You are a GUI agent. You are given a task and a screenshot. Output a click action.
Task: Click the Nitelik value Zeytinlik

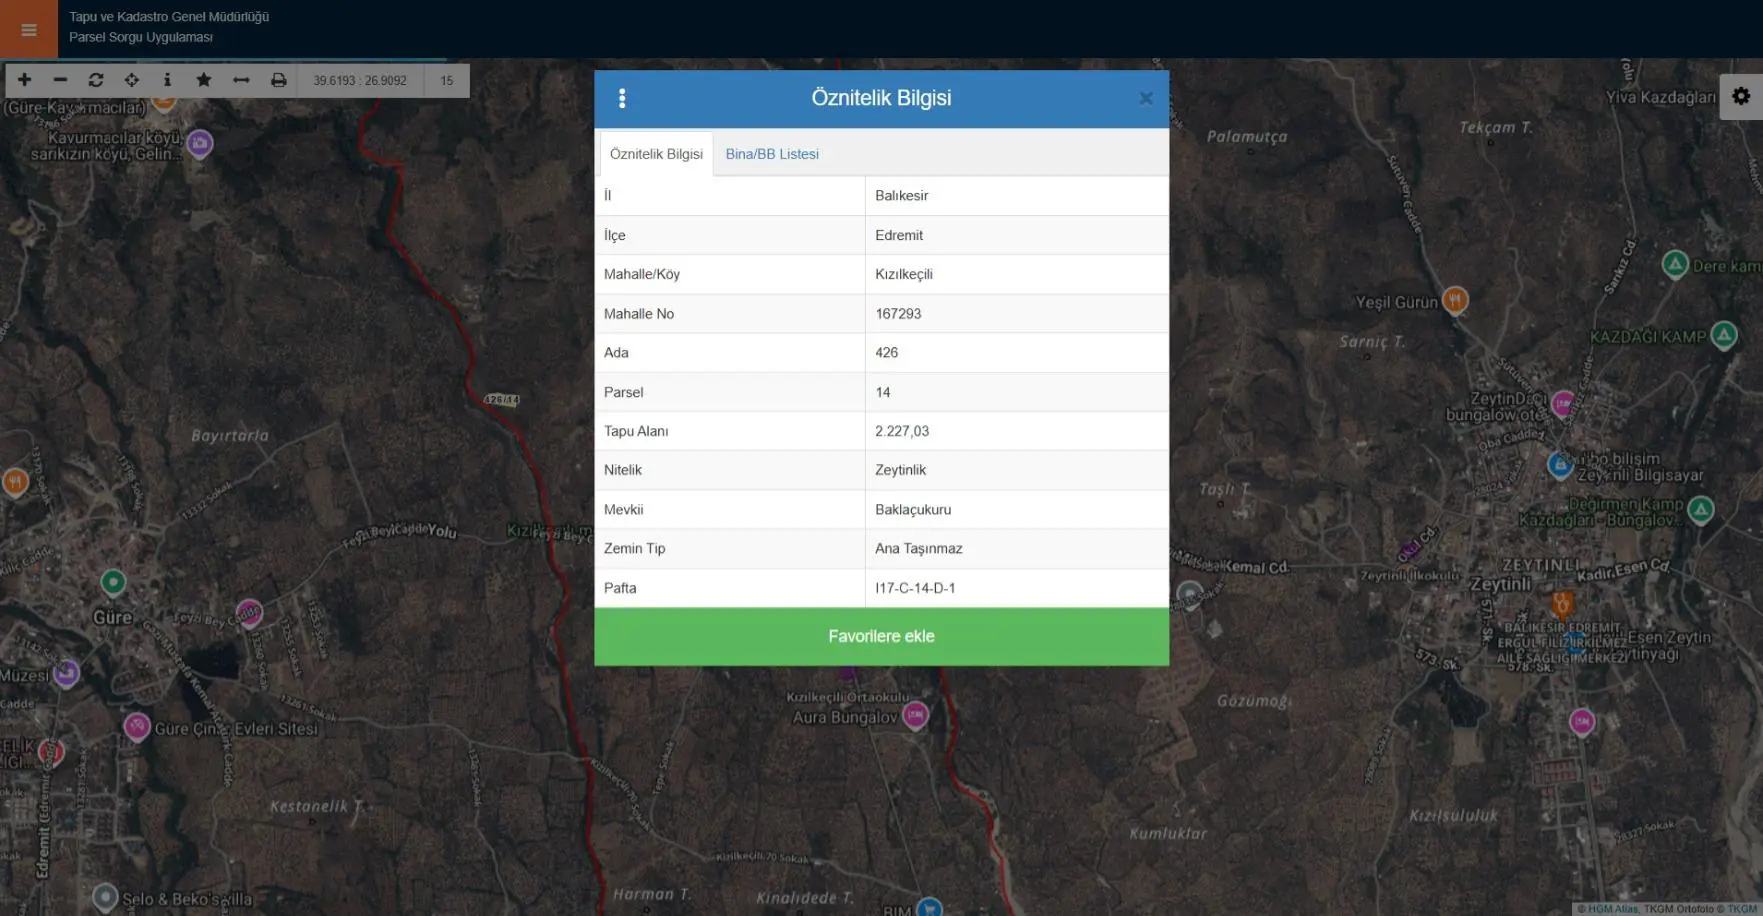pyautogui.click(x=1017, y=470)
